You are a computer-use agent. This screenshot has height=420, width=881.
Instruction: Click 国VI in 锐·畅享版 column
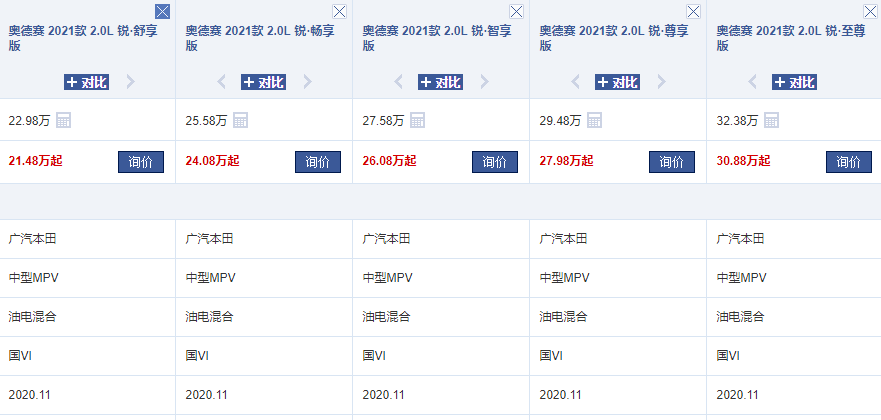(197, 355)
